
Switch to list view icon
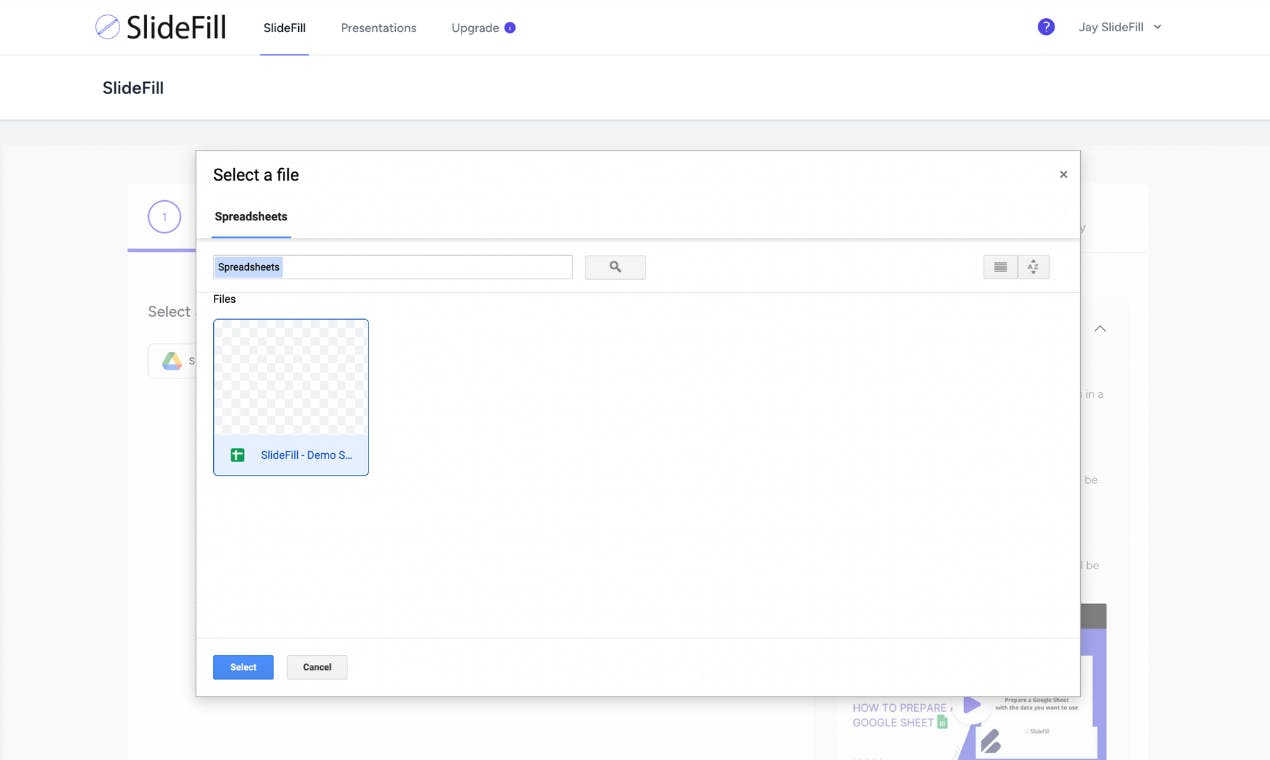tap(1000, 267)
